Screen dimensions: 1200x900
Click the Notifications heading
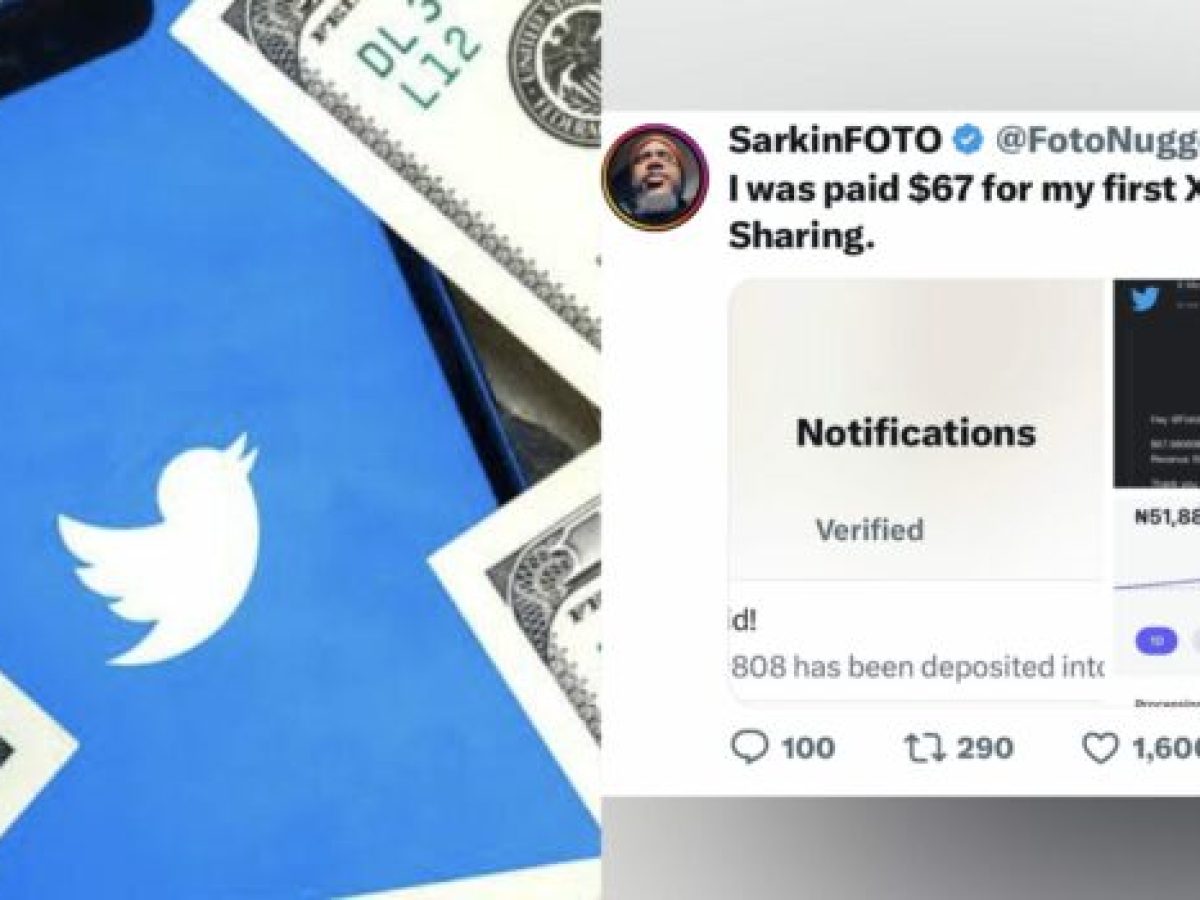click(915, 432)
